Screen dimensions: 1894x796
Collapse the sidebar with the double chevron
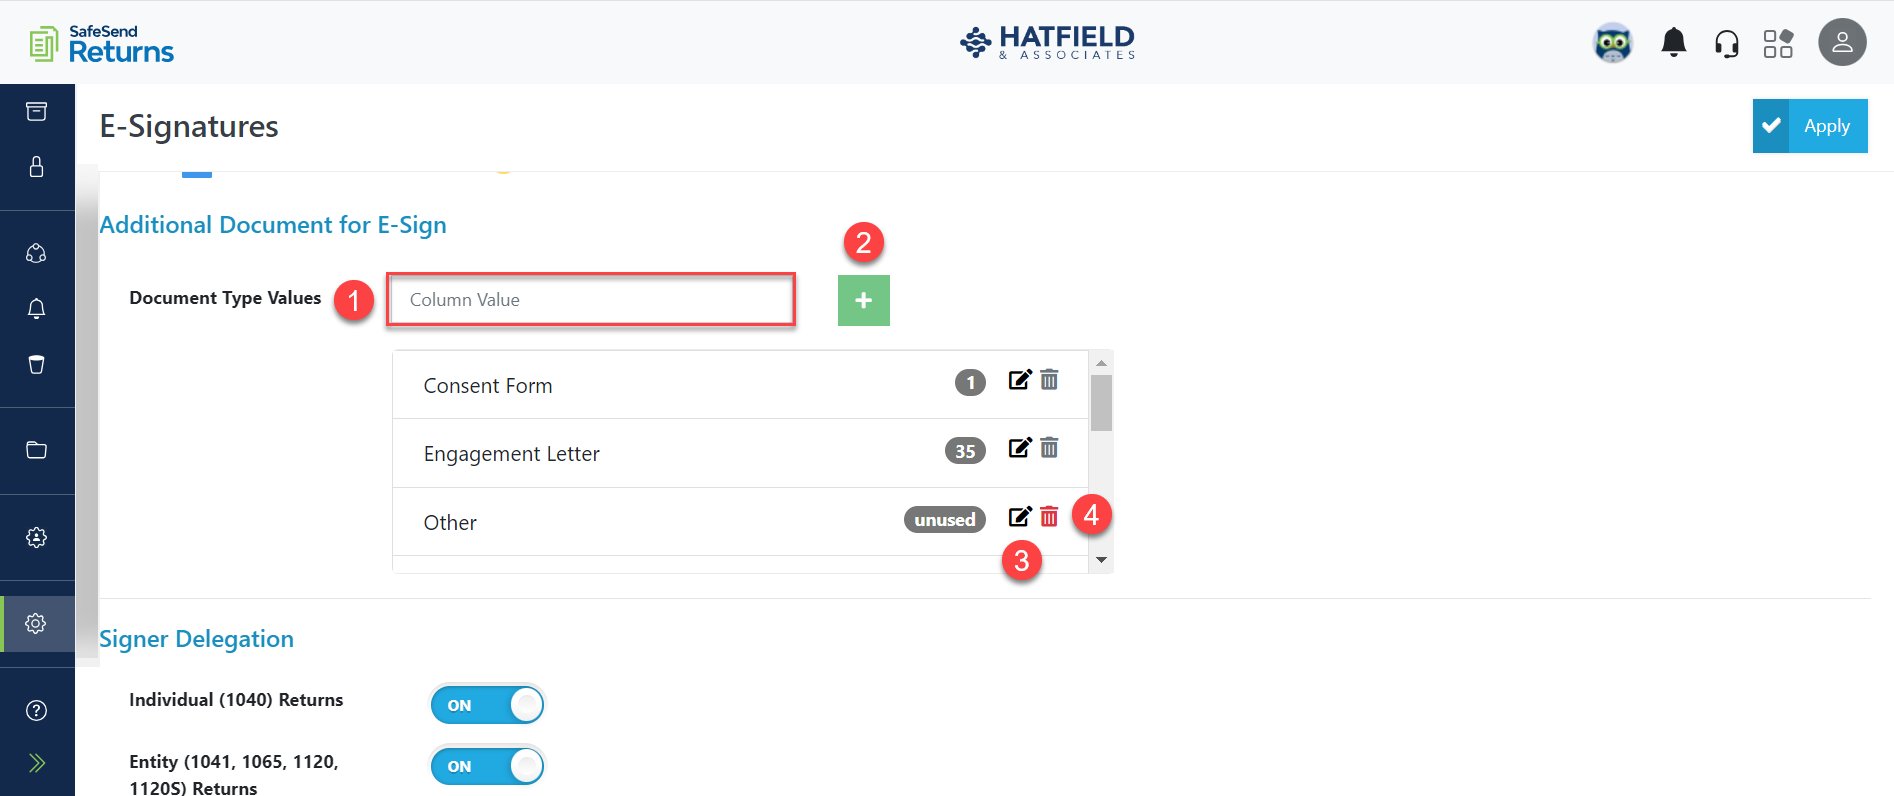click(x=37, y=762)
